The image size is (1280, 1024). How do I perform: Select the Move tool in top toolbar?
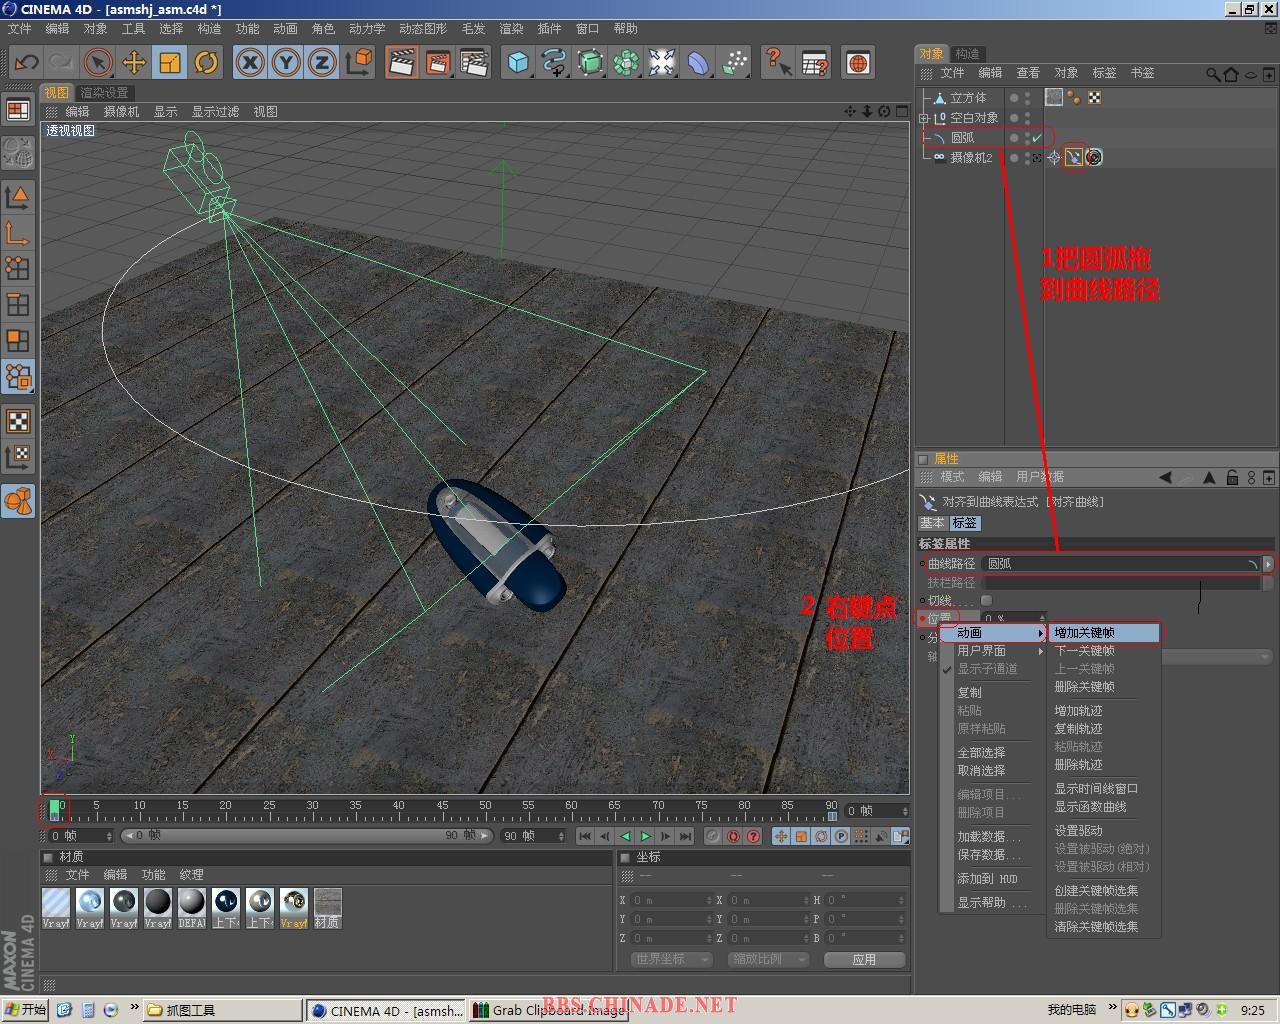click(x=134, y=63)
